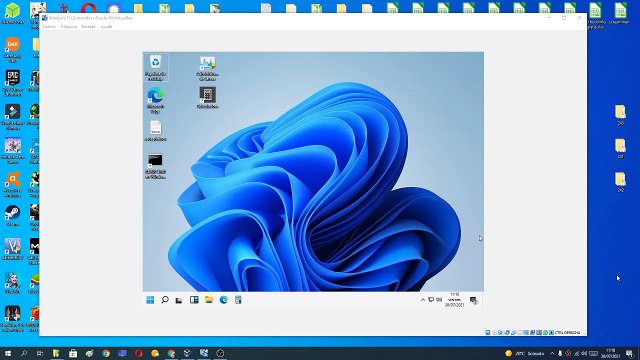Select the Avast icon on host desktop

pos(13,184)
